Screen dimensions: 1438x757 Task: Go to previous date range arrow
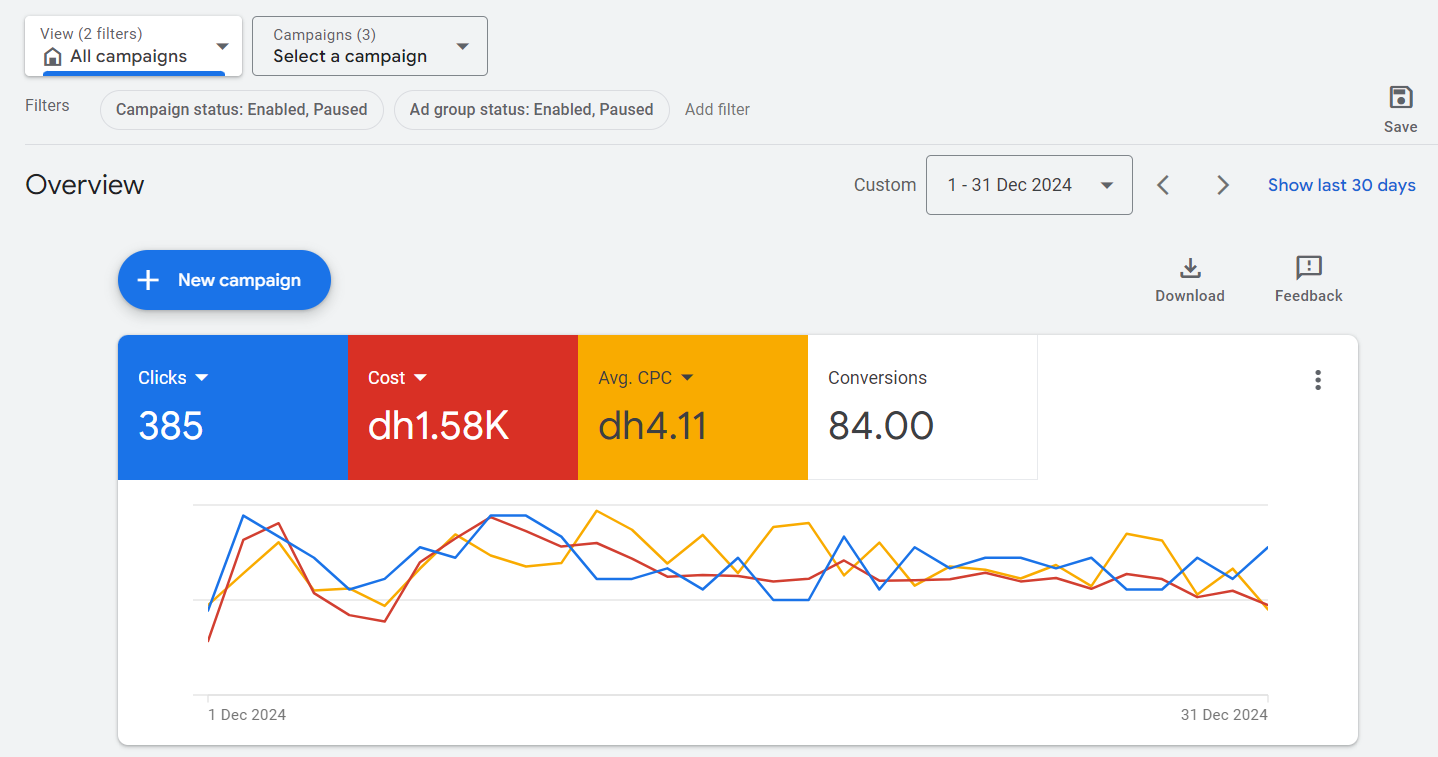(x=1163, y=185)
